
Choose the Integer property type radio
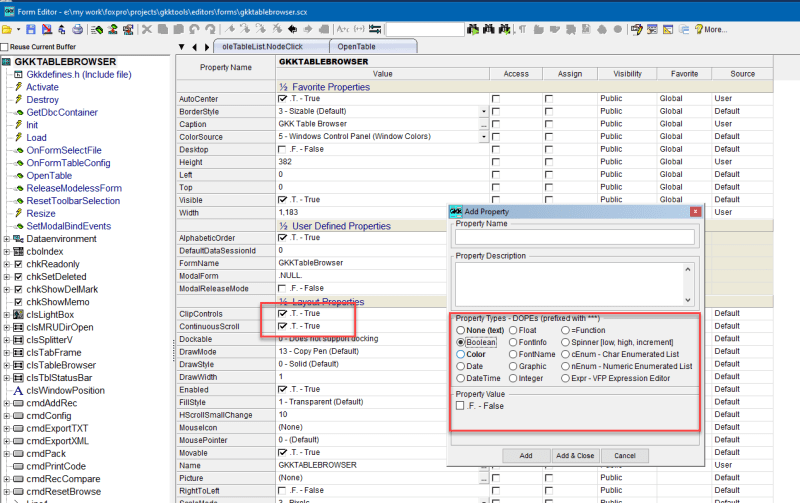coord(513,379)
